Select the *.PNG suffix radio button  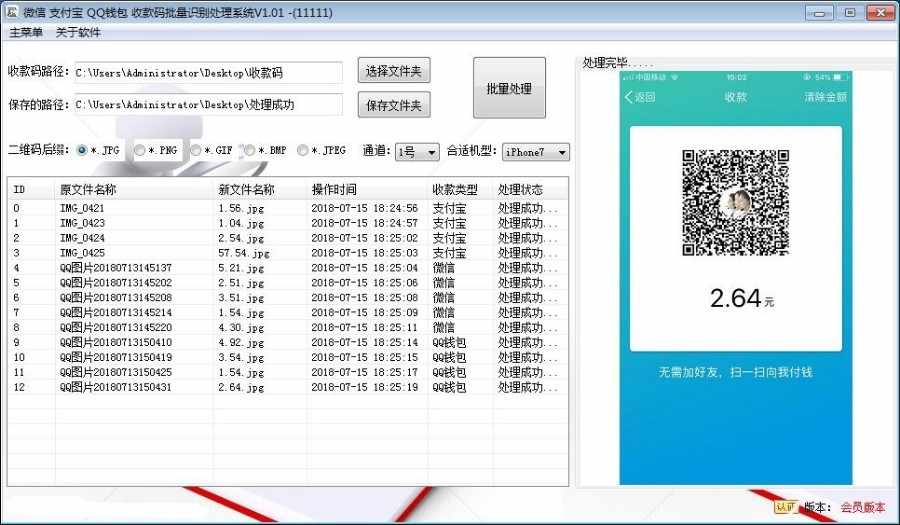click(139, 150)
